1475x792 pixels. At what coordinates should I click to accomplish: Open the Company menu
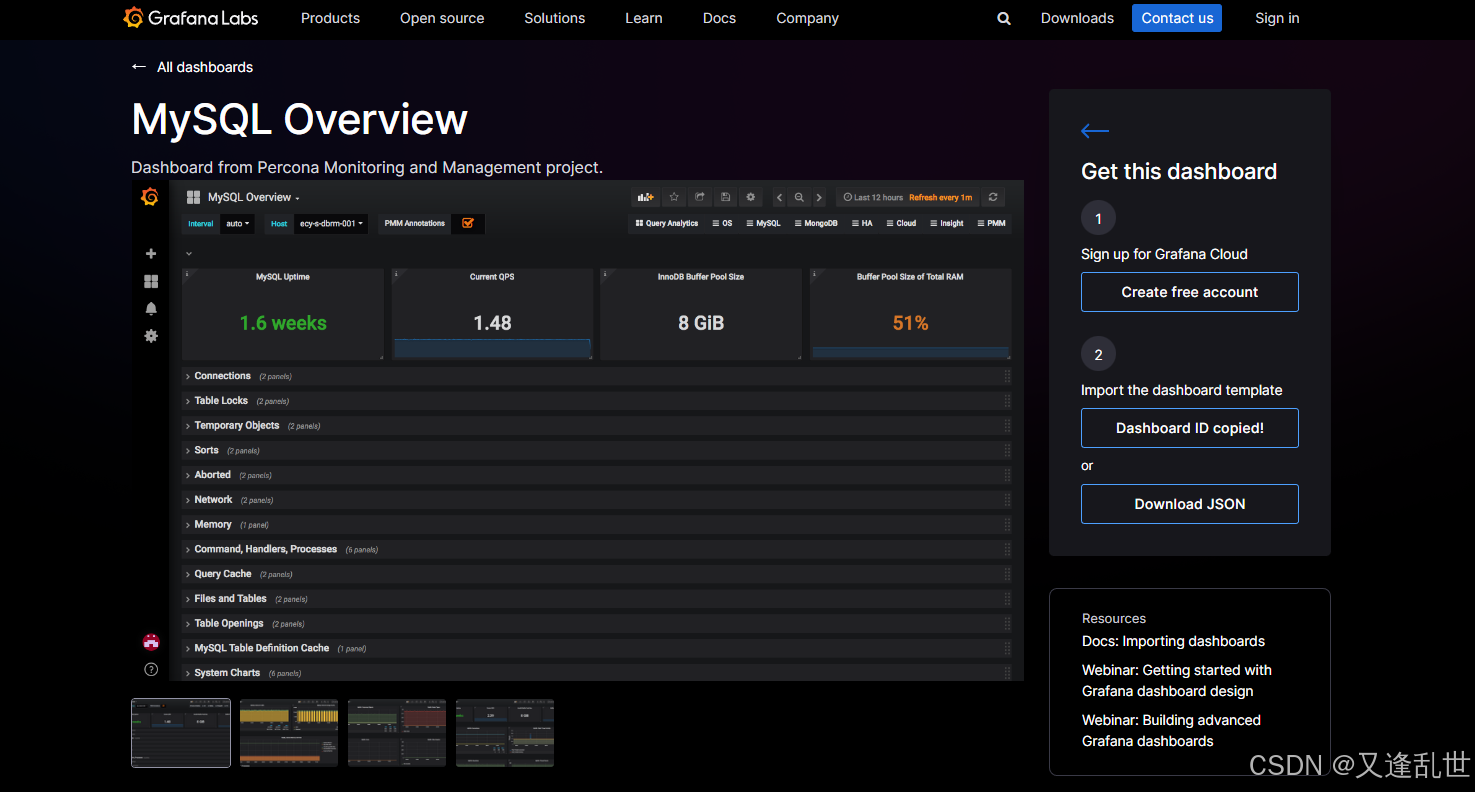click(807, 18)
